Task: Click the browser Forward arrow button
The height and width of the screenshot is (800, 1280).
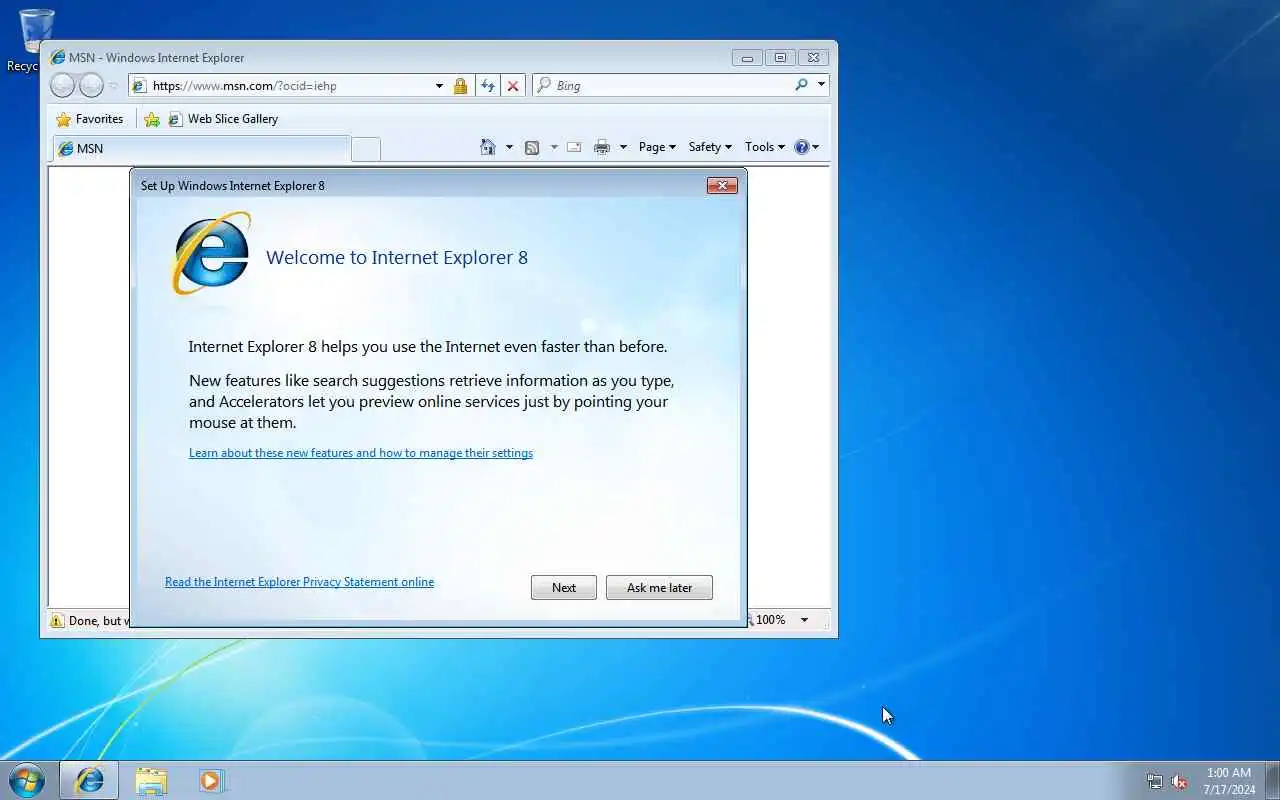Action: pyautogui.click(x=91, y=85)
